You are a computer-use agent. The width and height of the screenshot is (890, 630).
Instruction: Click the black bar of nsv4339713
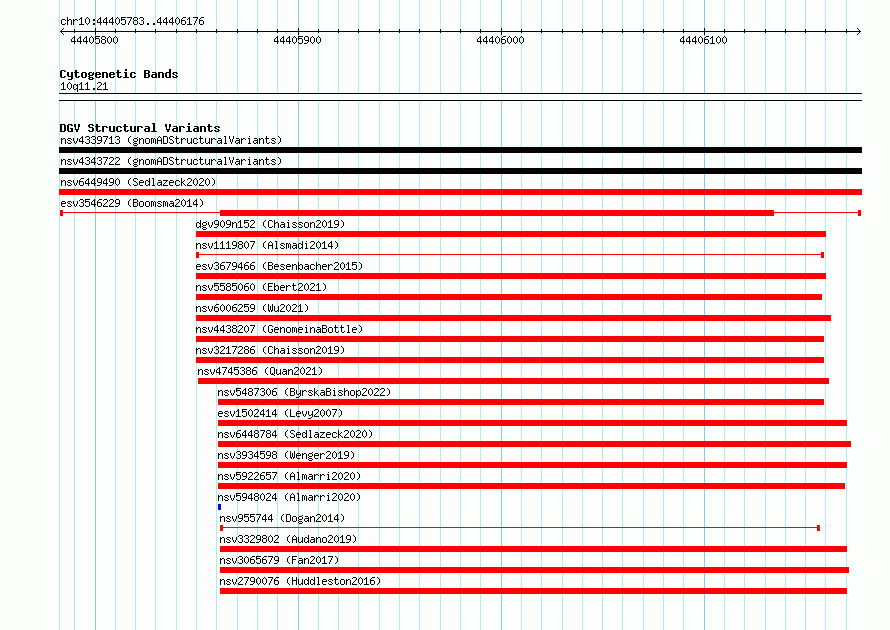point(460,150)
